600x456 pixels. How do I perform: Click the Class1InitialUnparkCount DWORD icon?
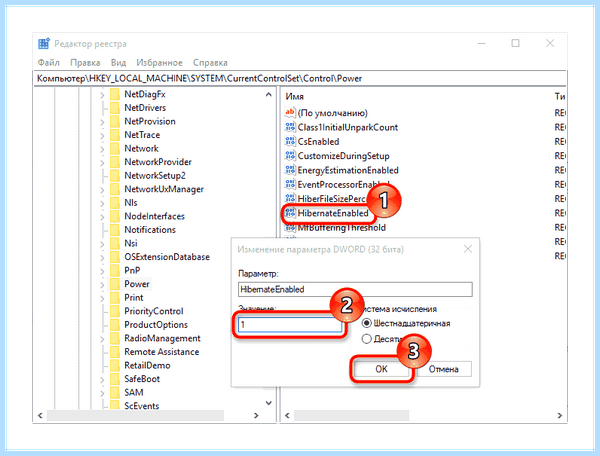point(290,127)
